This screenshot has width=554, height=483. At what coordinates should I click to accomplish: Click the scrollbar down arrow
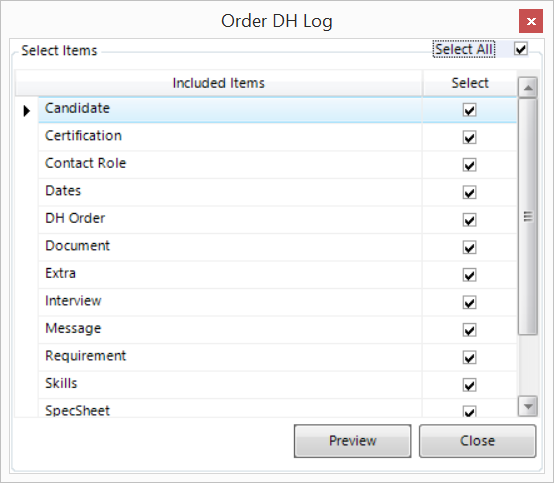click(528, 406)
